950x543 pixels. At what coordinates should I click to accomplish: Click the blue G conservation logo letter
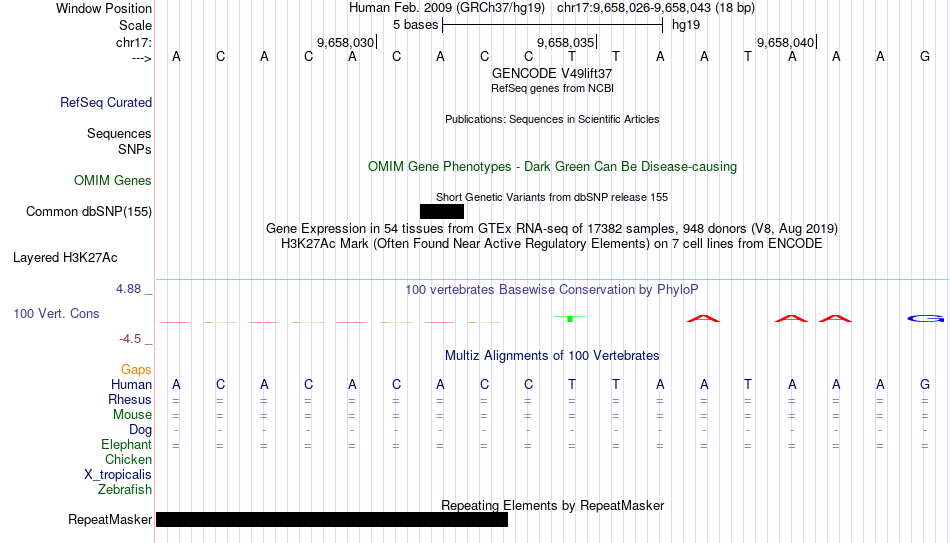click(x=925, y=318)
